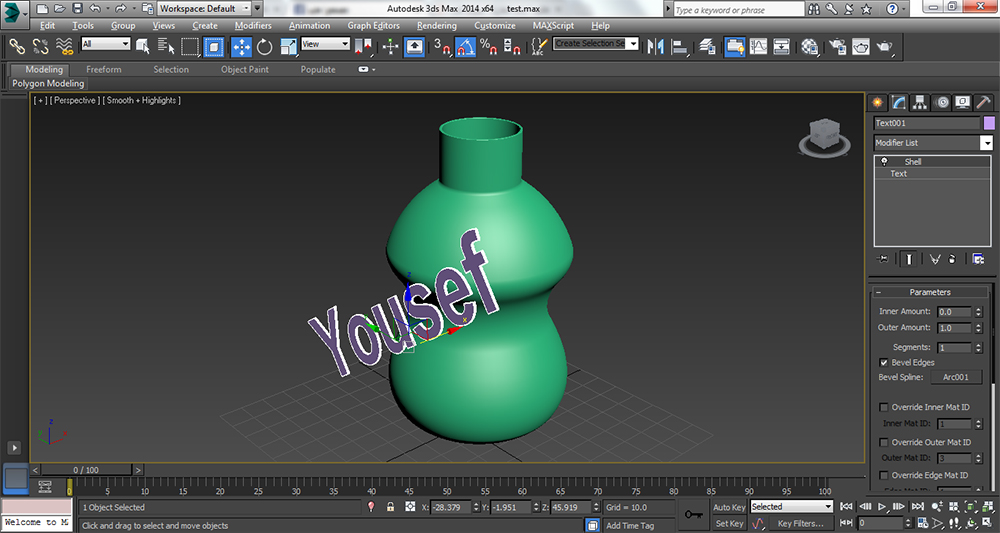The height and width of the screenshot is (533, 1000).
Task: Open the Create Selection Set dropdown
Action: (633, 44)
